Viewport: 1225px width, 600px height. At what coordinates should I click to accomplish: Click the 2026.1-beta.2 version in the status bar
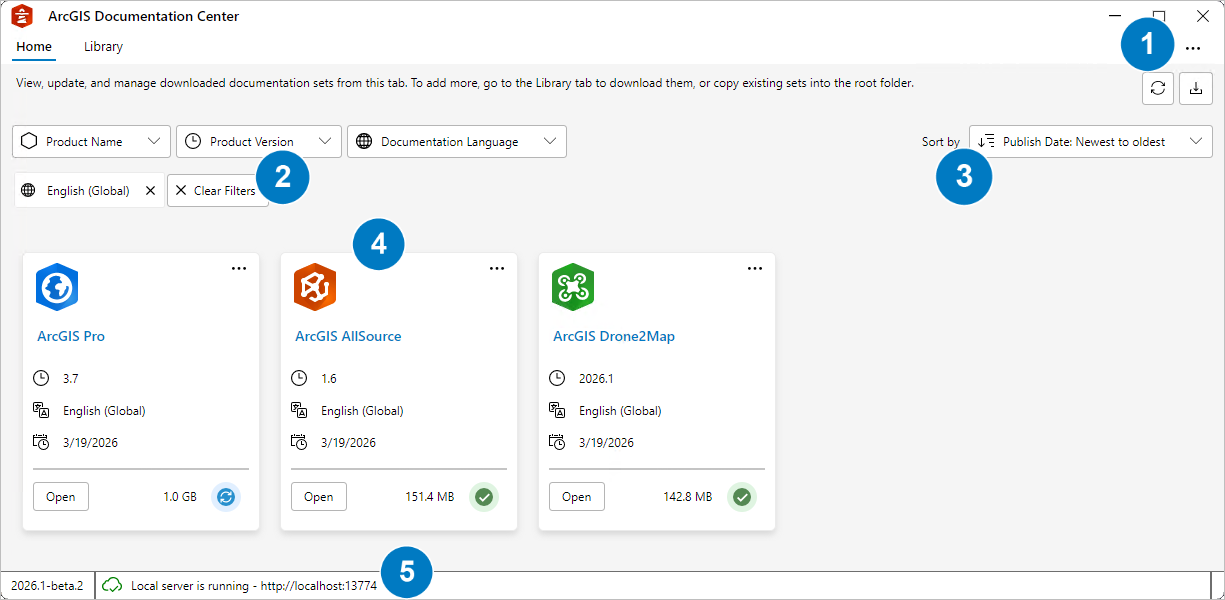[47, 585]
